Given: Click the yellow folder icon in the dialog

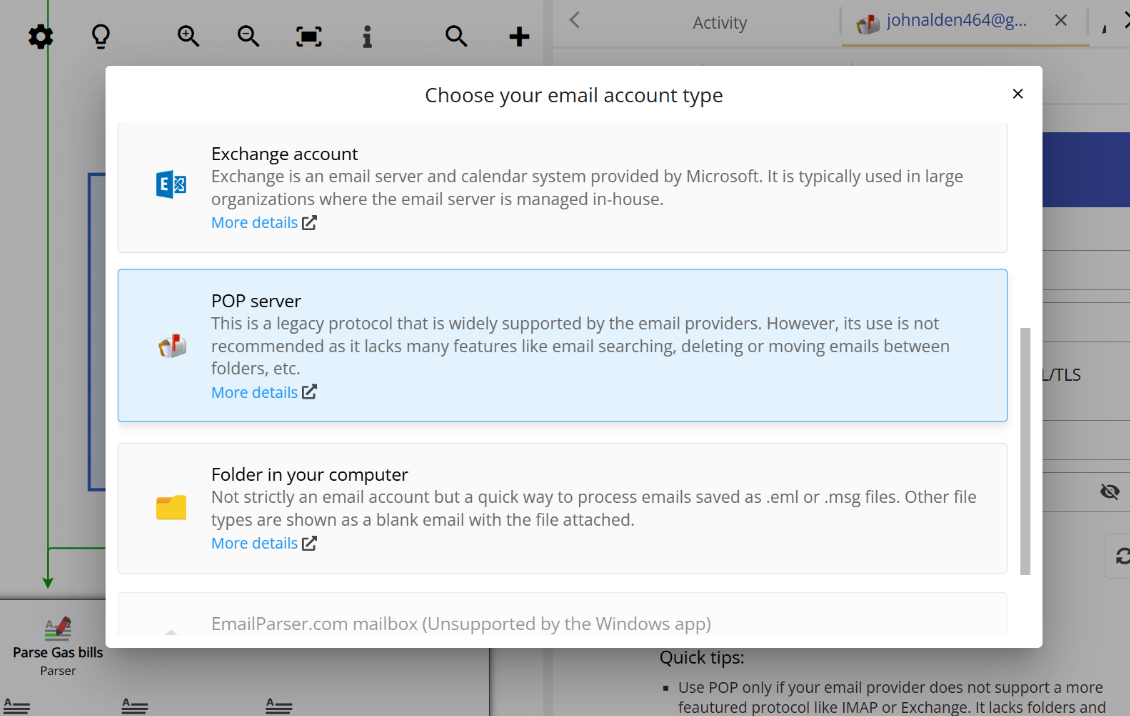Looking at the screenshot, I should (171, 507).
